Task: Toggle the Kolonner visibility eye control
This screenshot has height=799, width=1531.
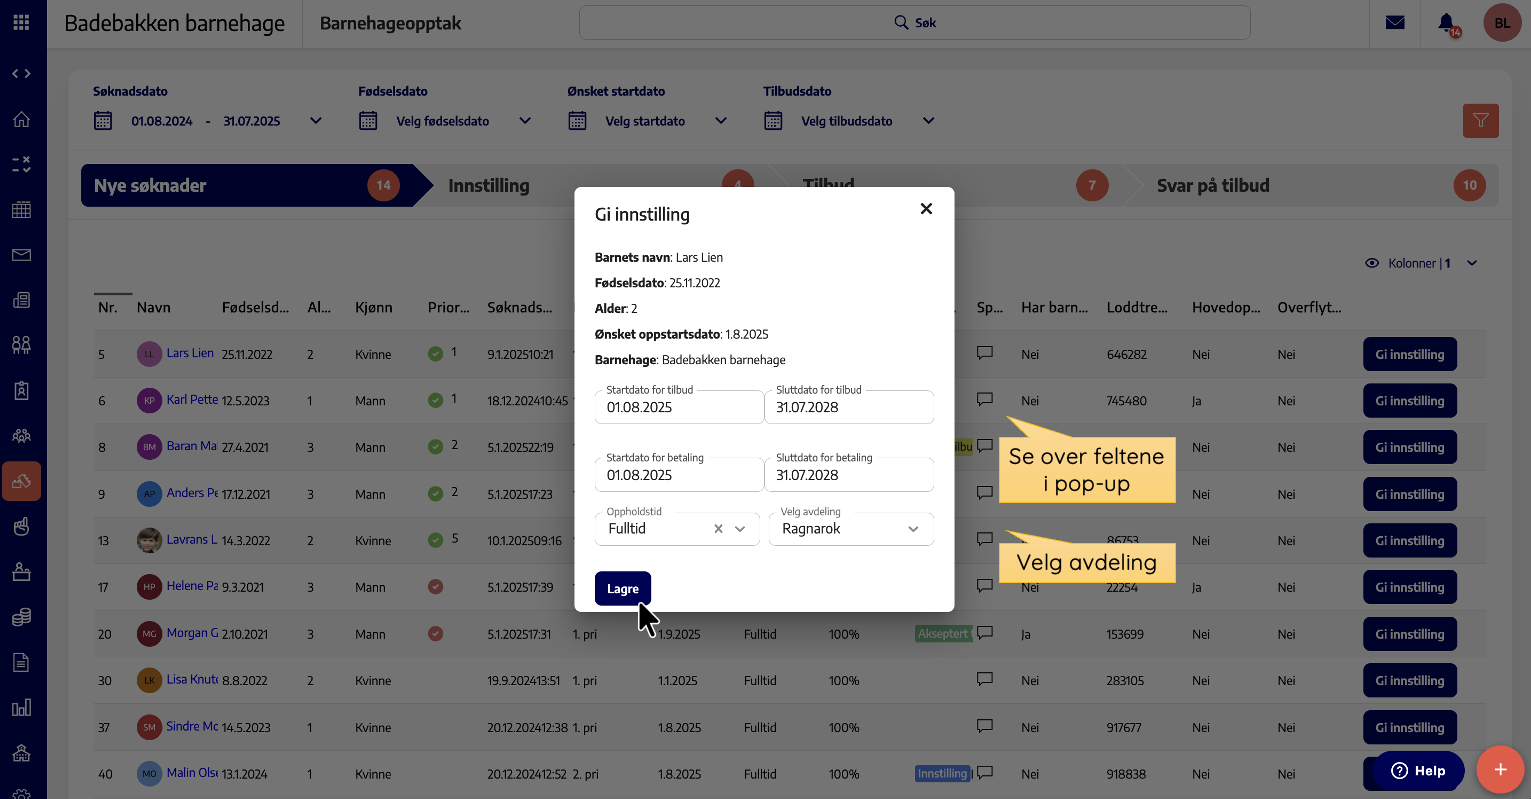Action: pyautogui.click(x=1372, y=263)
